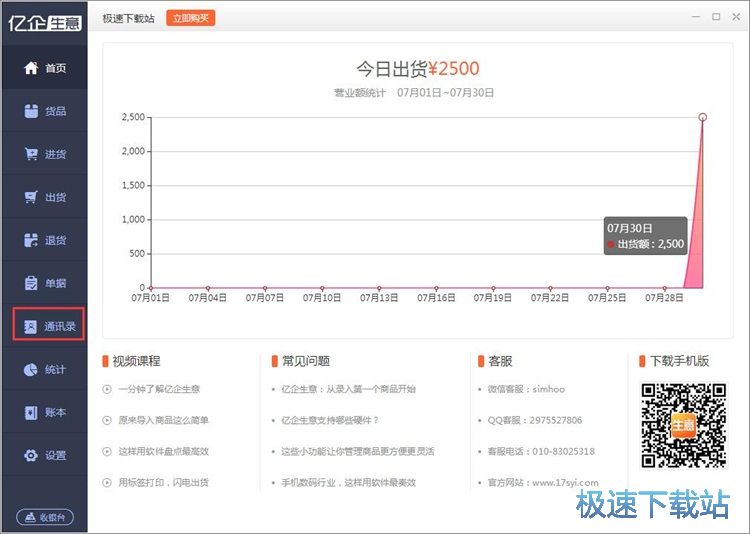Open the 单据 menu label
This screenshot has height=534, width=750.
[55, 284]
